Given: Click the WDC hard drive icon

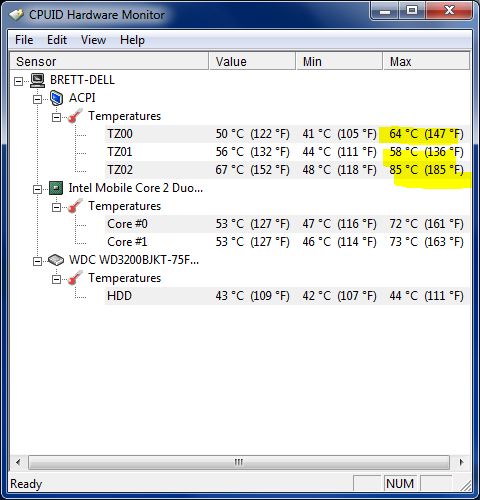Looking at the screenshot, I should point(56,260).
